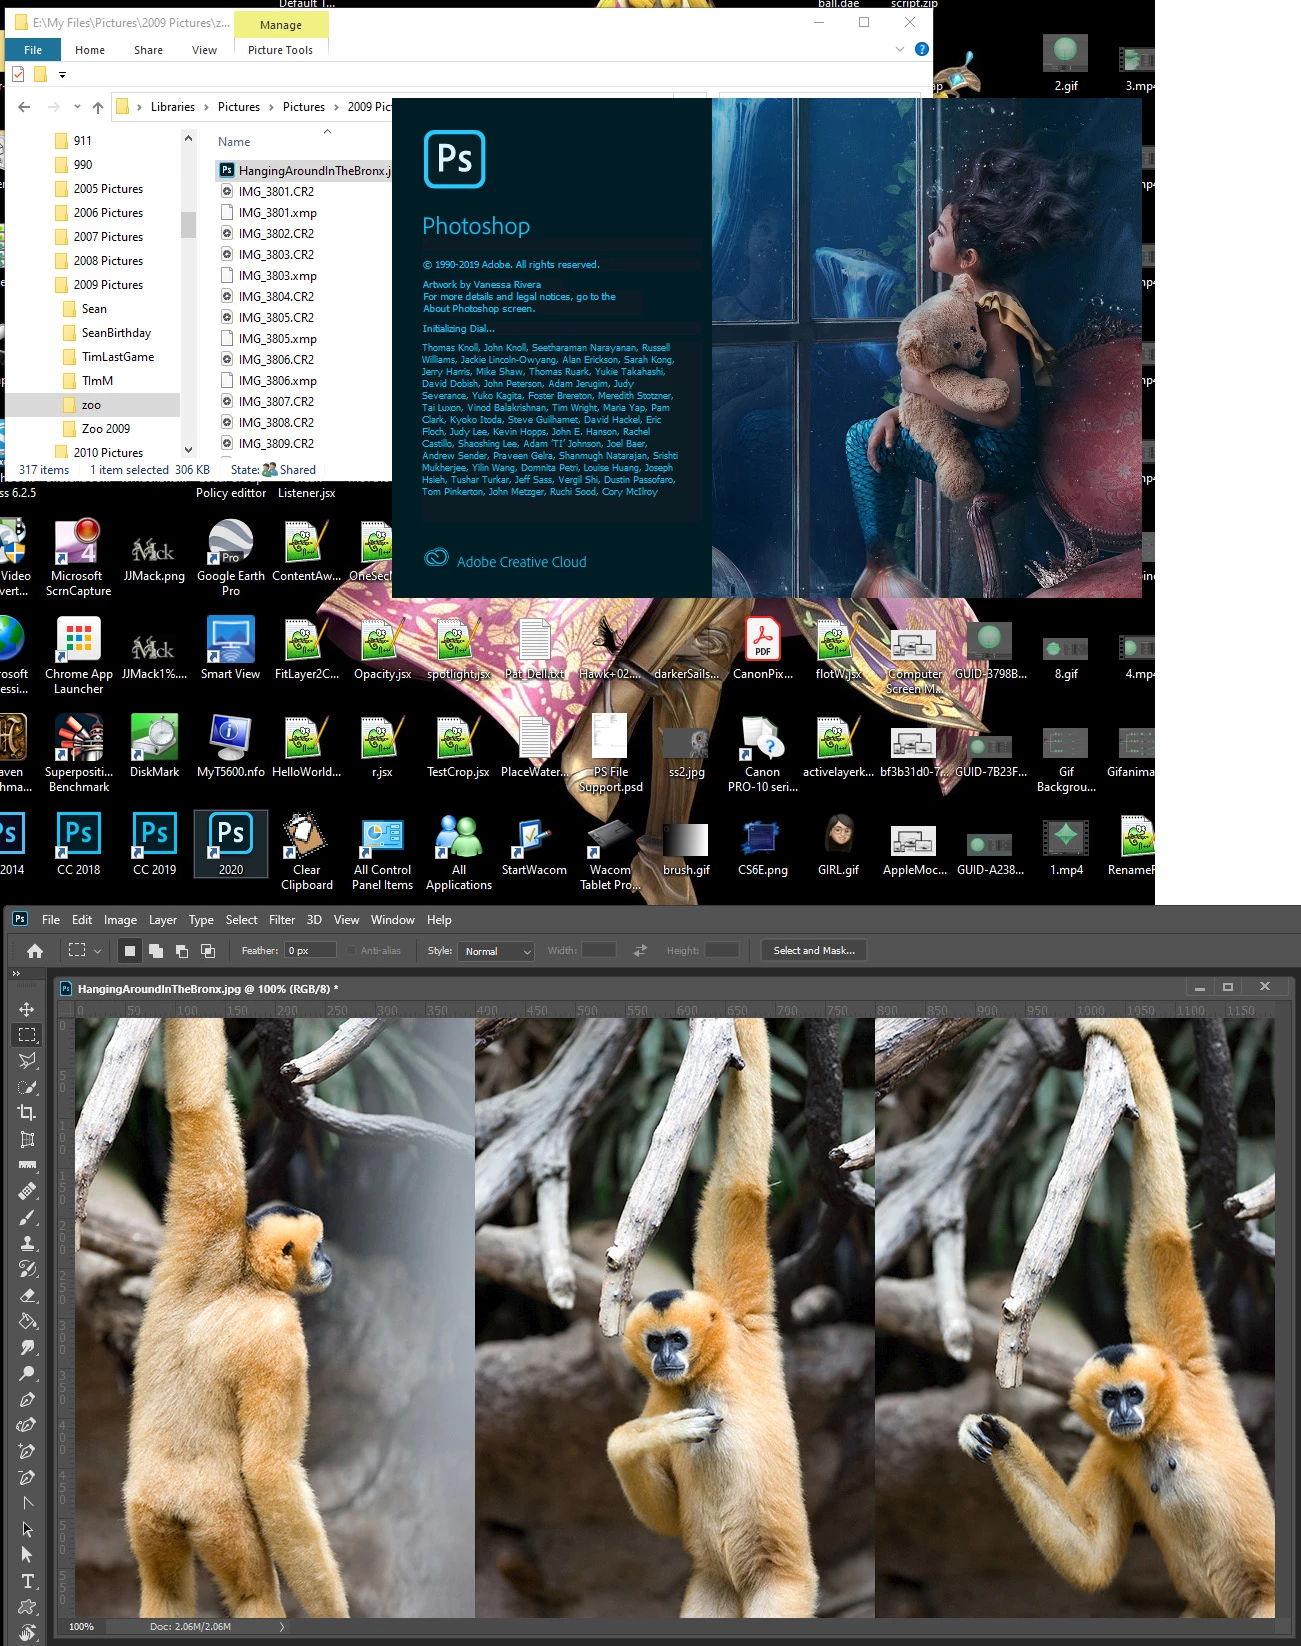This screenshot has height=1646, width=1301.
Task: Toggle the Anti-alias checkbox
Action: pos(351,951)
